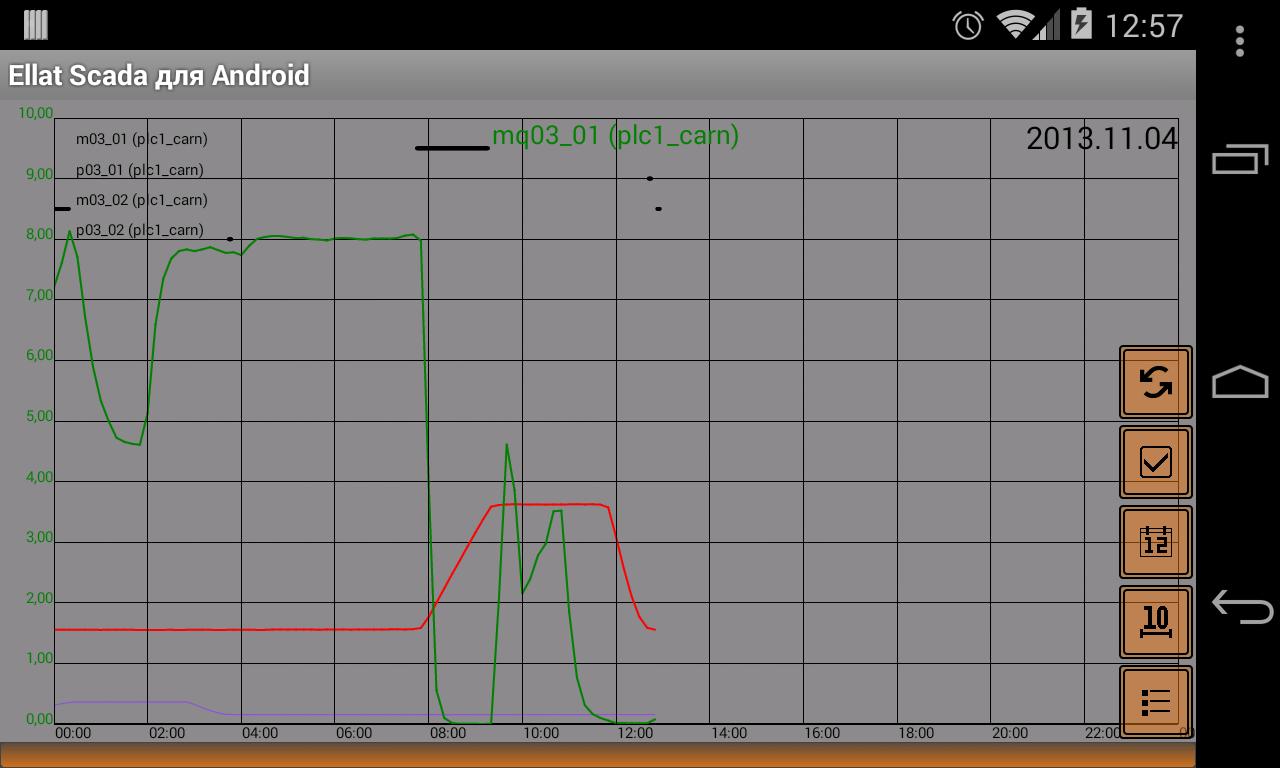The height and width of the screenshot is (768, 1280).
Task: Open the parameters list icon
Action: point(1154,700)
